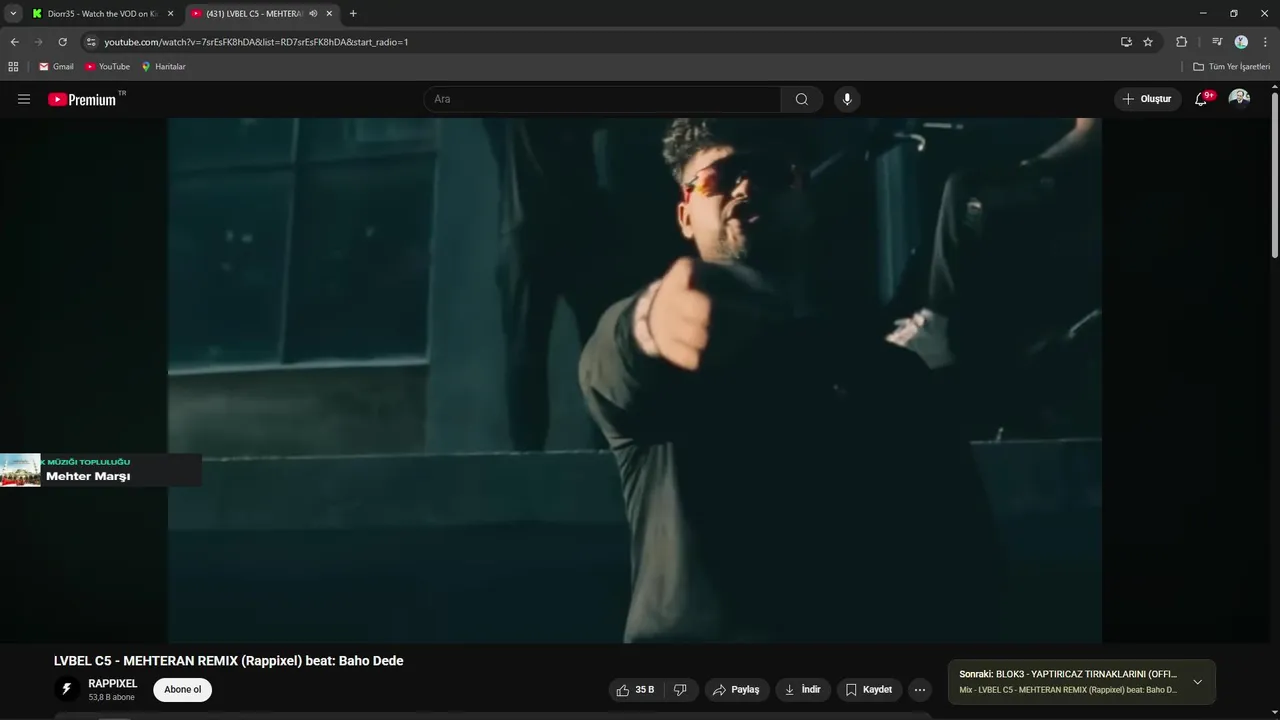Download video with İndir button
1280x720 pixels.
coord(803,690)
